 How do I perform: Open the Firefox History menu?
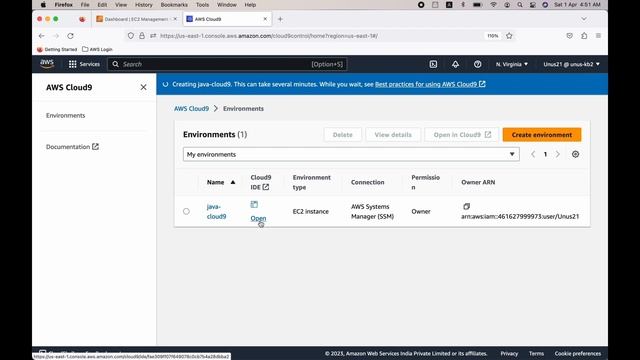coord(143,5)
